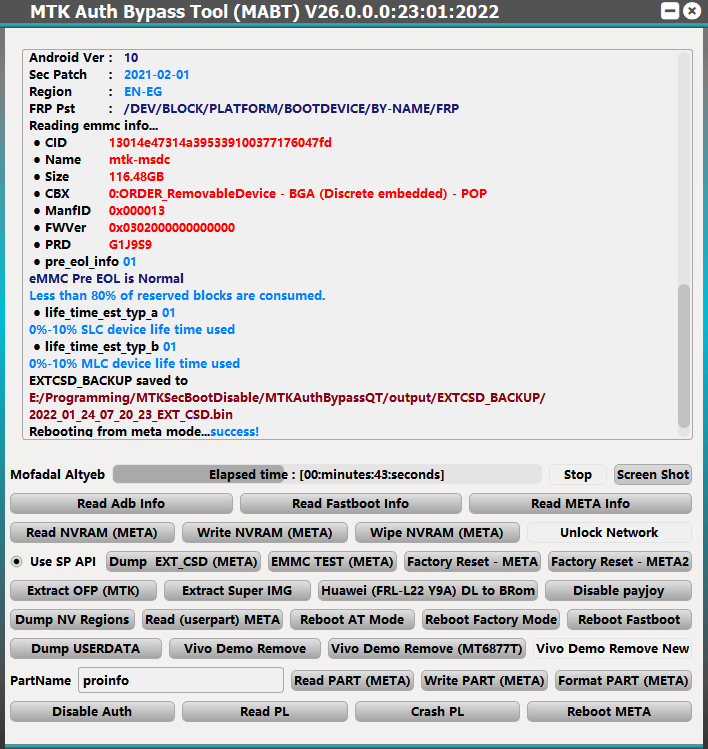Click the PRD value G1J9S9
Screen dimensions: 708x749
[130, 245]
